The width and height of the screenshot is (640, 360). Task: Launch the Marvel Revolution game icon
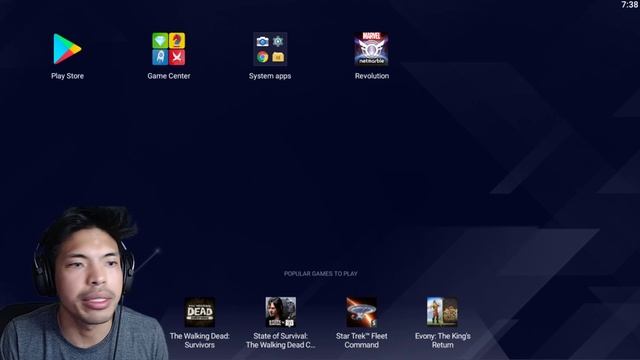(x=371, y=49)
